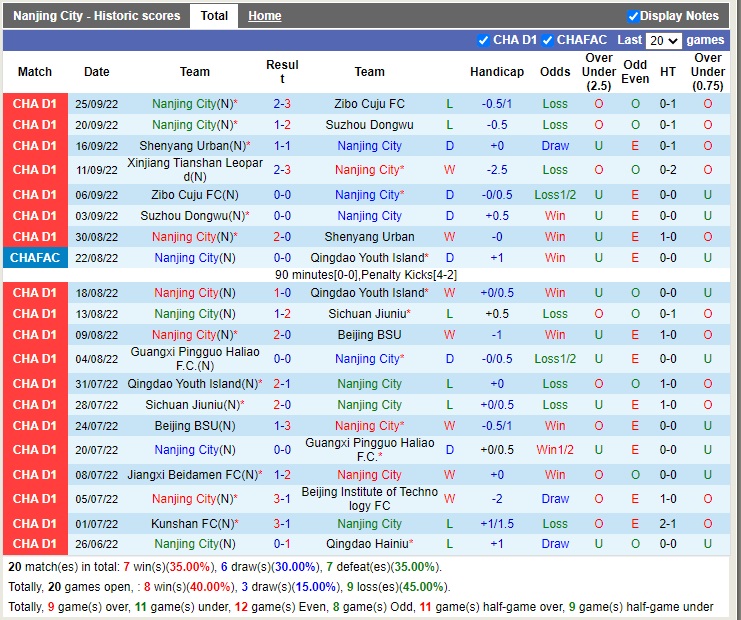Open the Kunshan FC team link
The image size is (741, 620).
coord(187,524)
